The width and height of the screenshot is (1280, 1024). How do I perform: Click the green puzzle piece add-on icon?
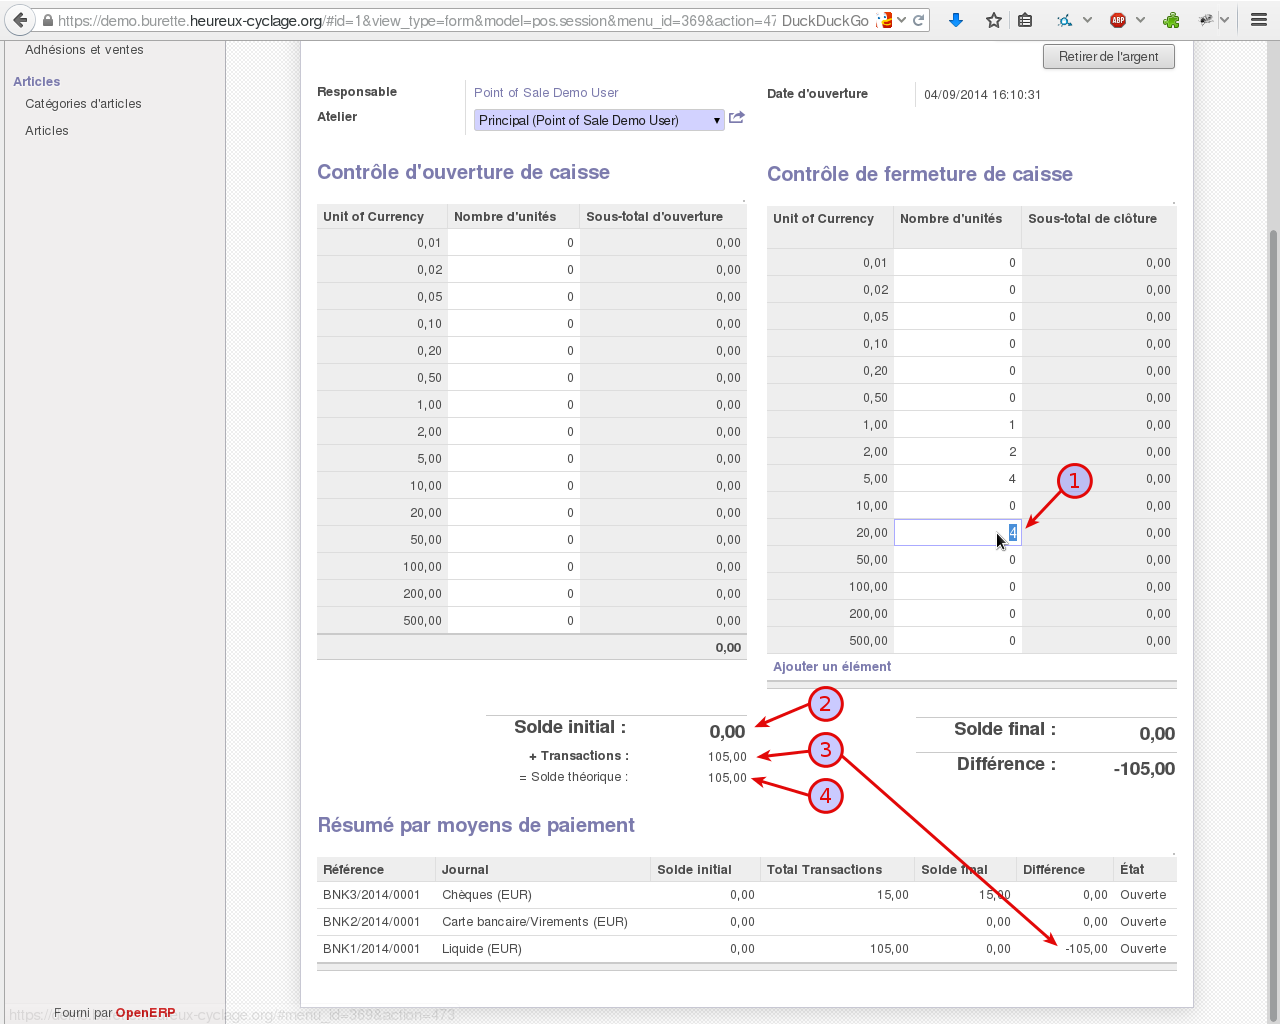pyautogui.click(x=1171, y=20)
